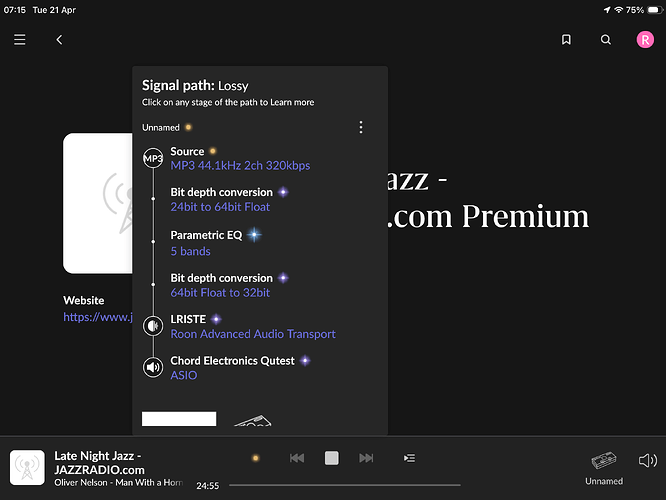
Task: Click the Signal path: Lossy heading
Action: coord(195,86)
